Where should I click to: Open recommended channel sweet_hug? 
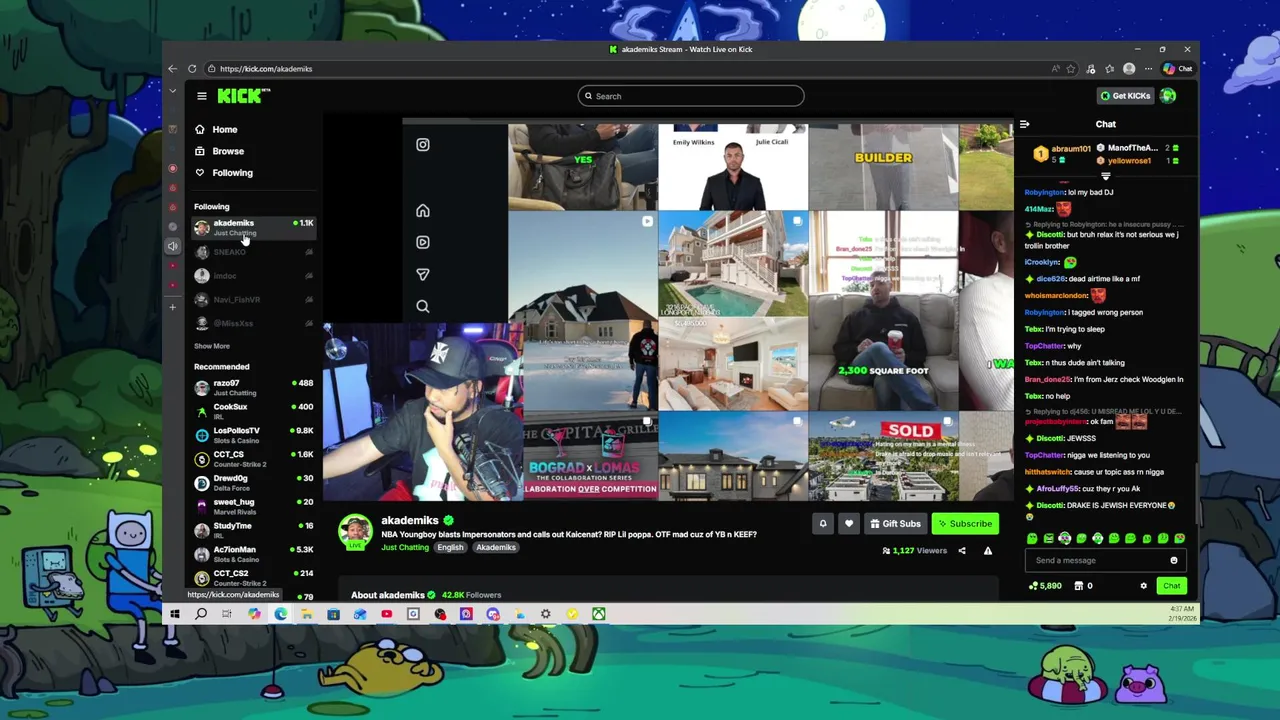coord(254,506)
